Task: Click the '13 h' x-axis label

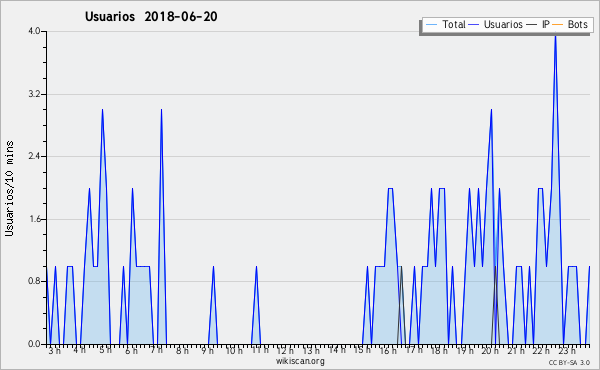Action: pos(311,351)
